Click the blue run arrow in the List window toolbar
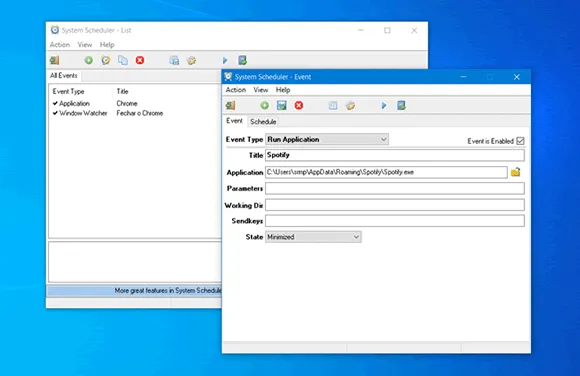The image size is (580, 376). (225, 60)
